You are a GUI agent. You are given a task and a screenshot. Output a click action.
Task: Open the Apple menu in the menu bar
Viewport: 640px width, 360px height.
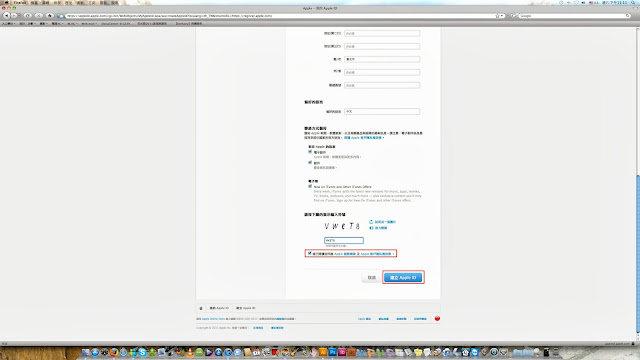coord(6,2)
